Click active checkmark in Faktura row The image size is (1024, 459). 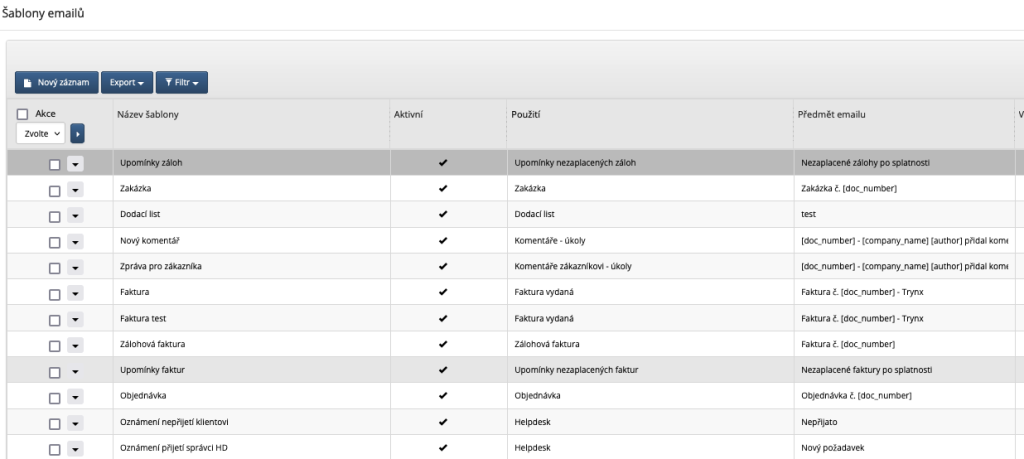[443, 293]
